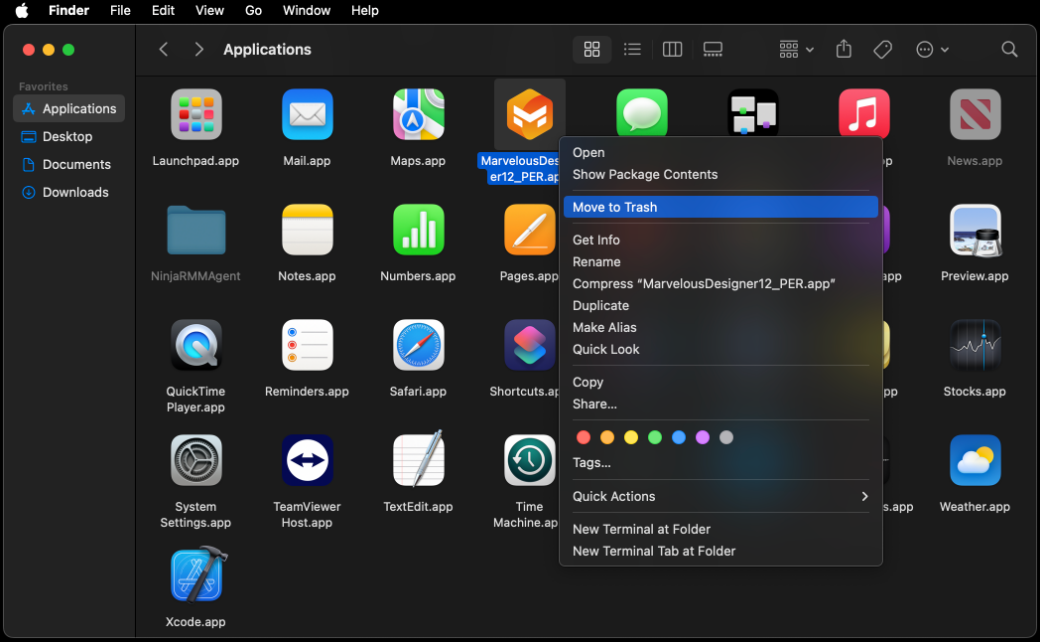Open the More actions ellipsis dropdown
Viewport: 1040px width, 642px height.
[x=932, y=49]
